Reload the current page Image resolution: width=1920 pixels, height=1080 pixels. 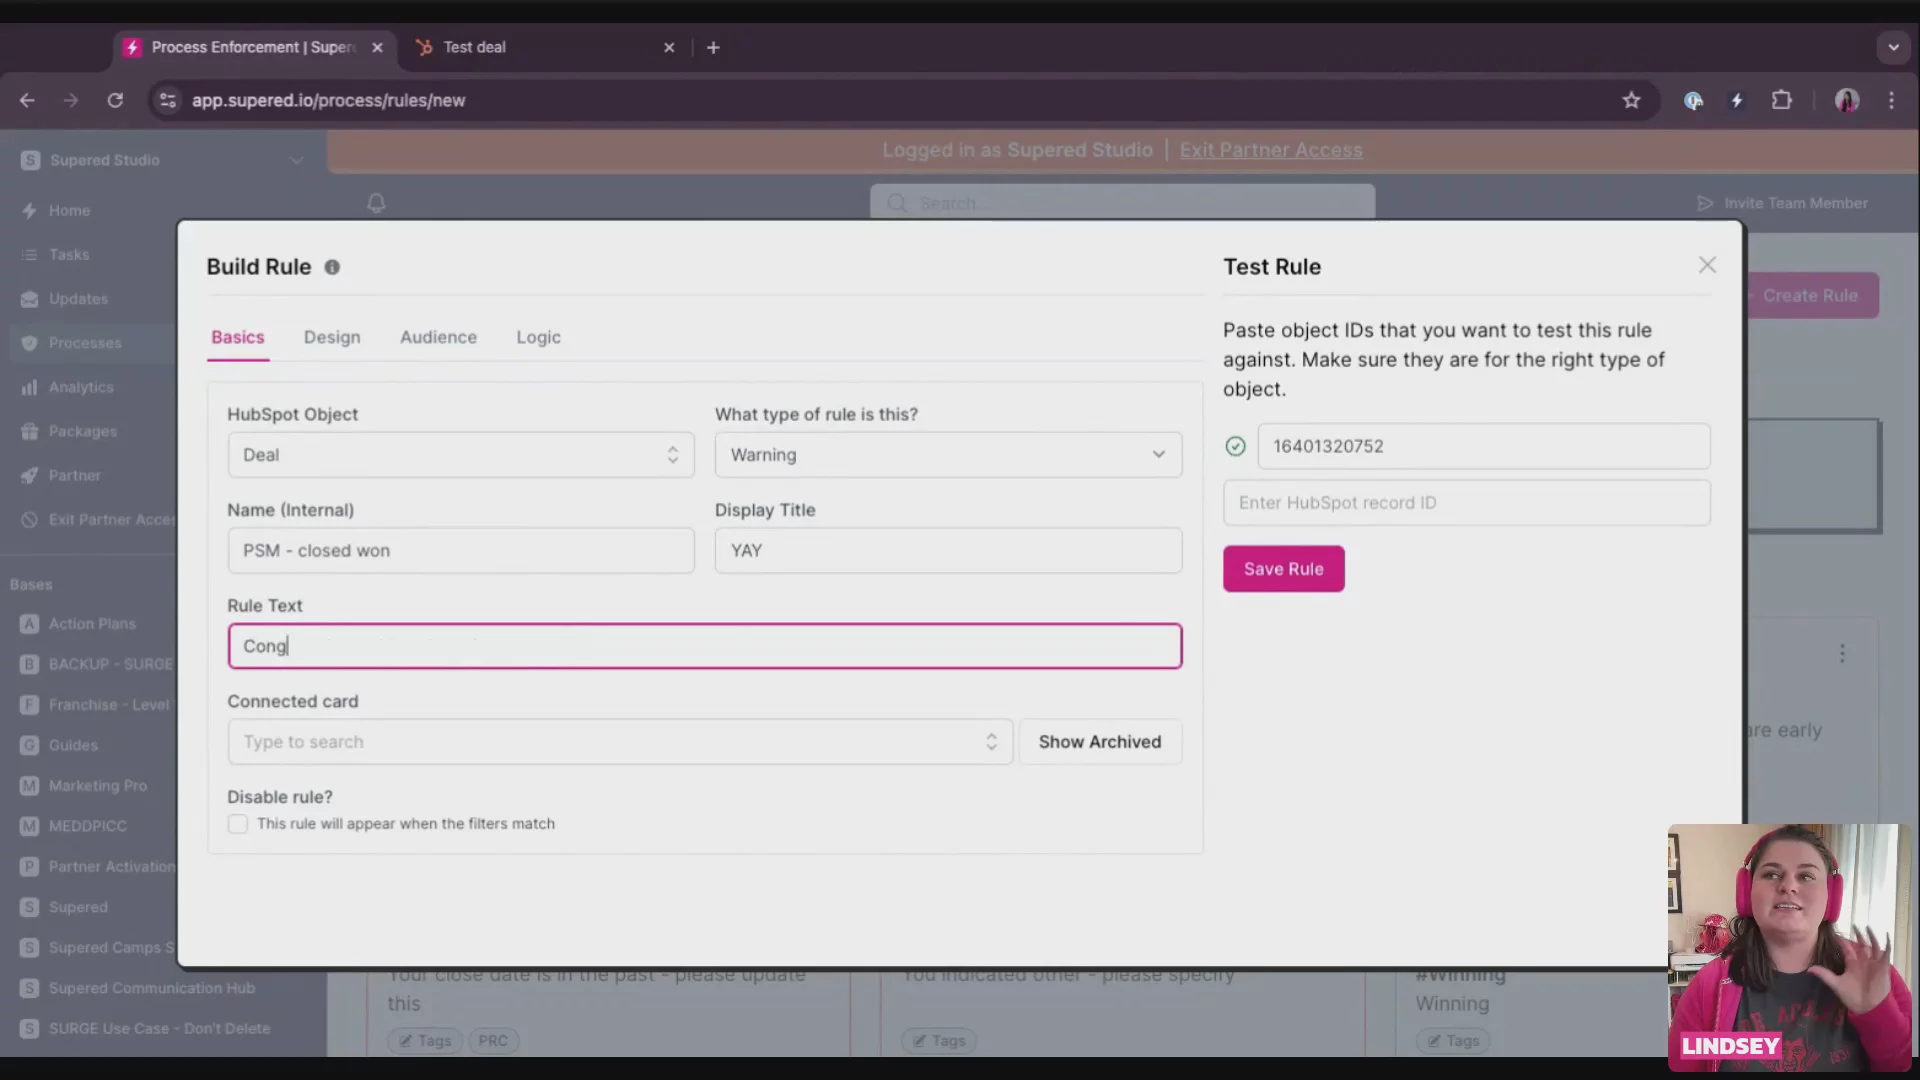pos(115,100)
